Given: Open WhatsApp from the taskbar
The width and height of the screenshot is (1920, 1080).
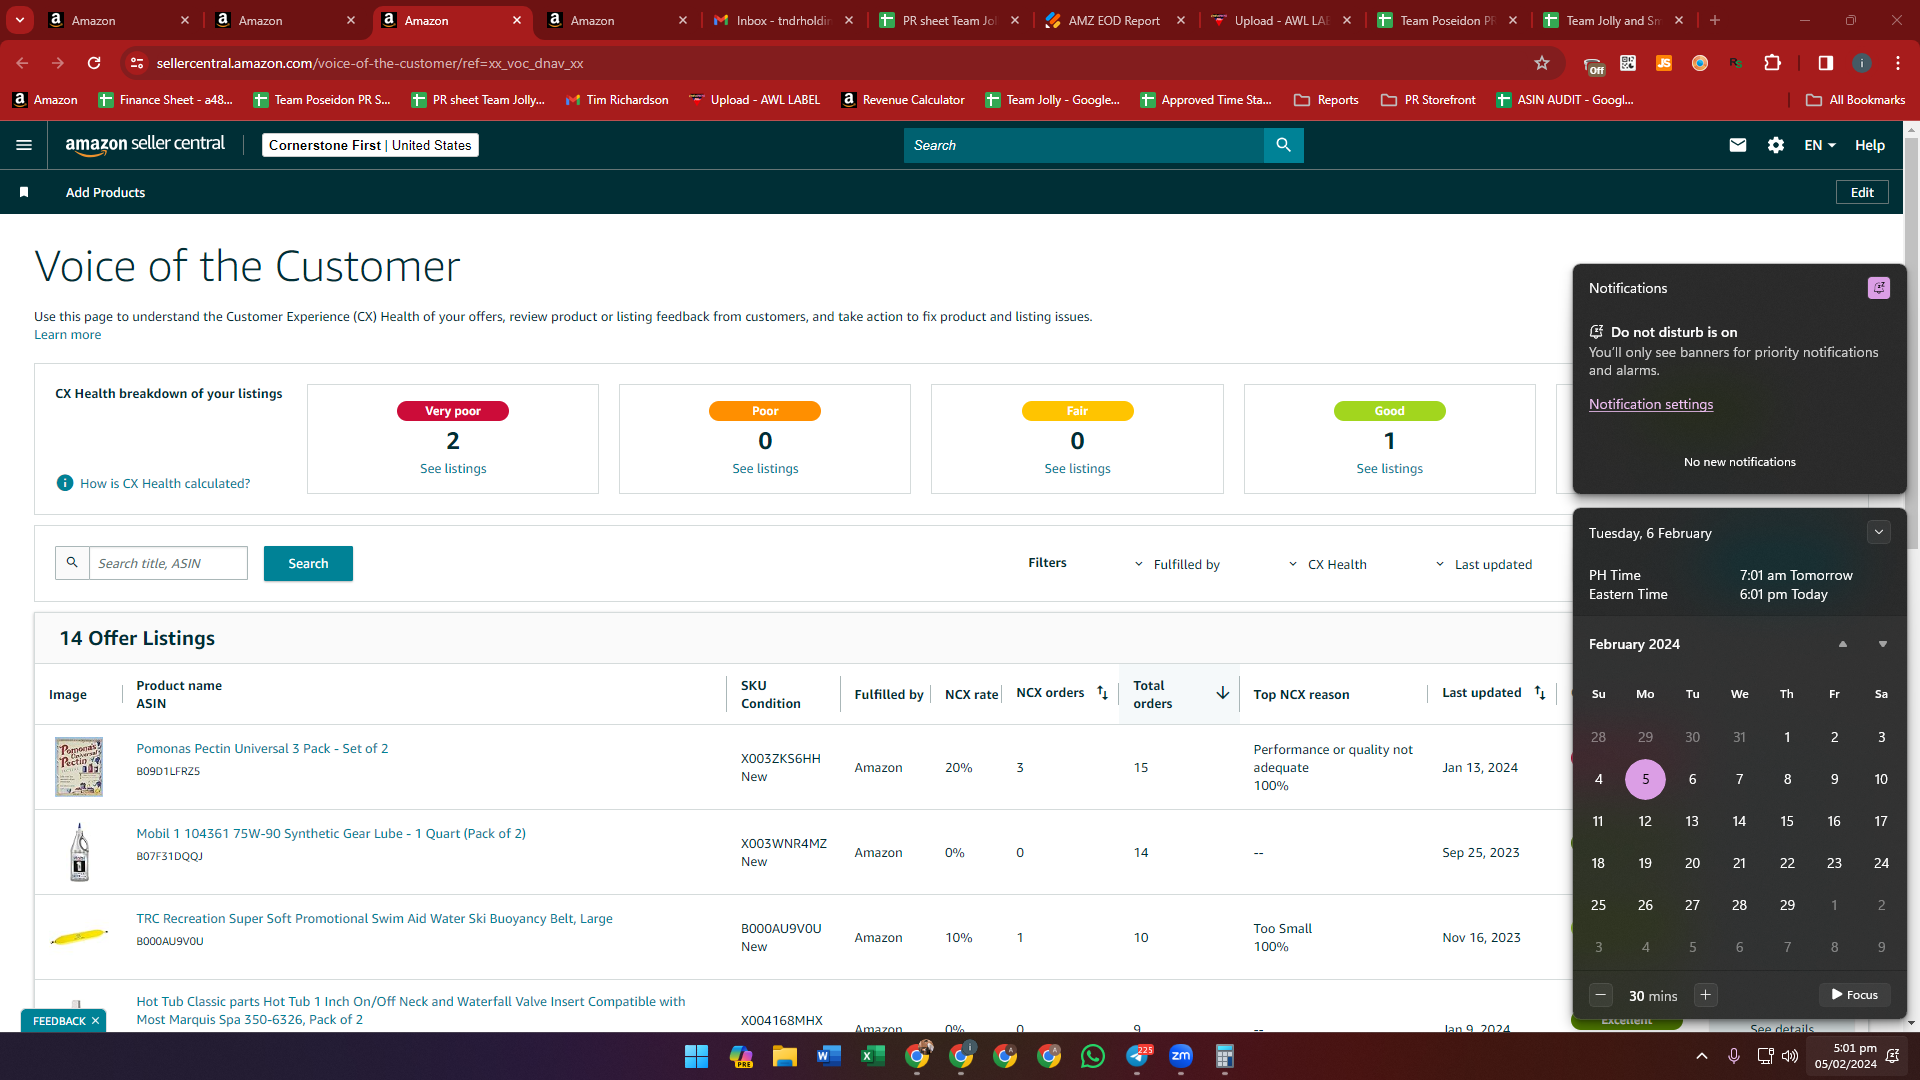Looking at the screenshot, I should point(1093,1056).
